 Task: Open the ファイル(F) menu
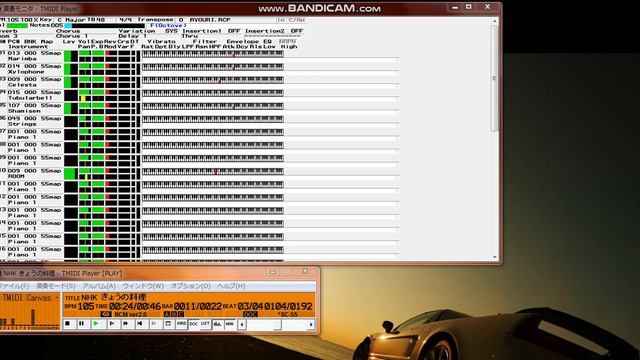(x=15, y=286)
